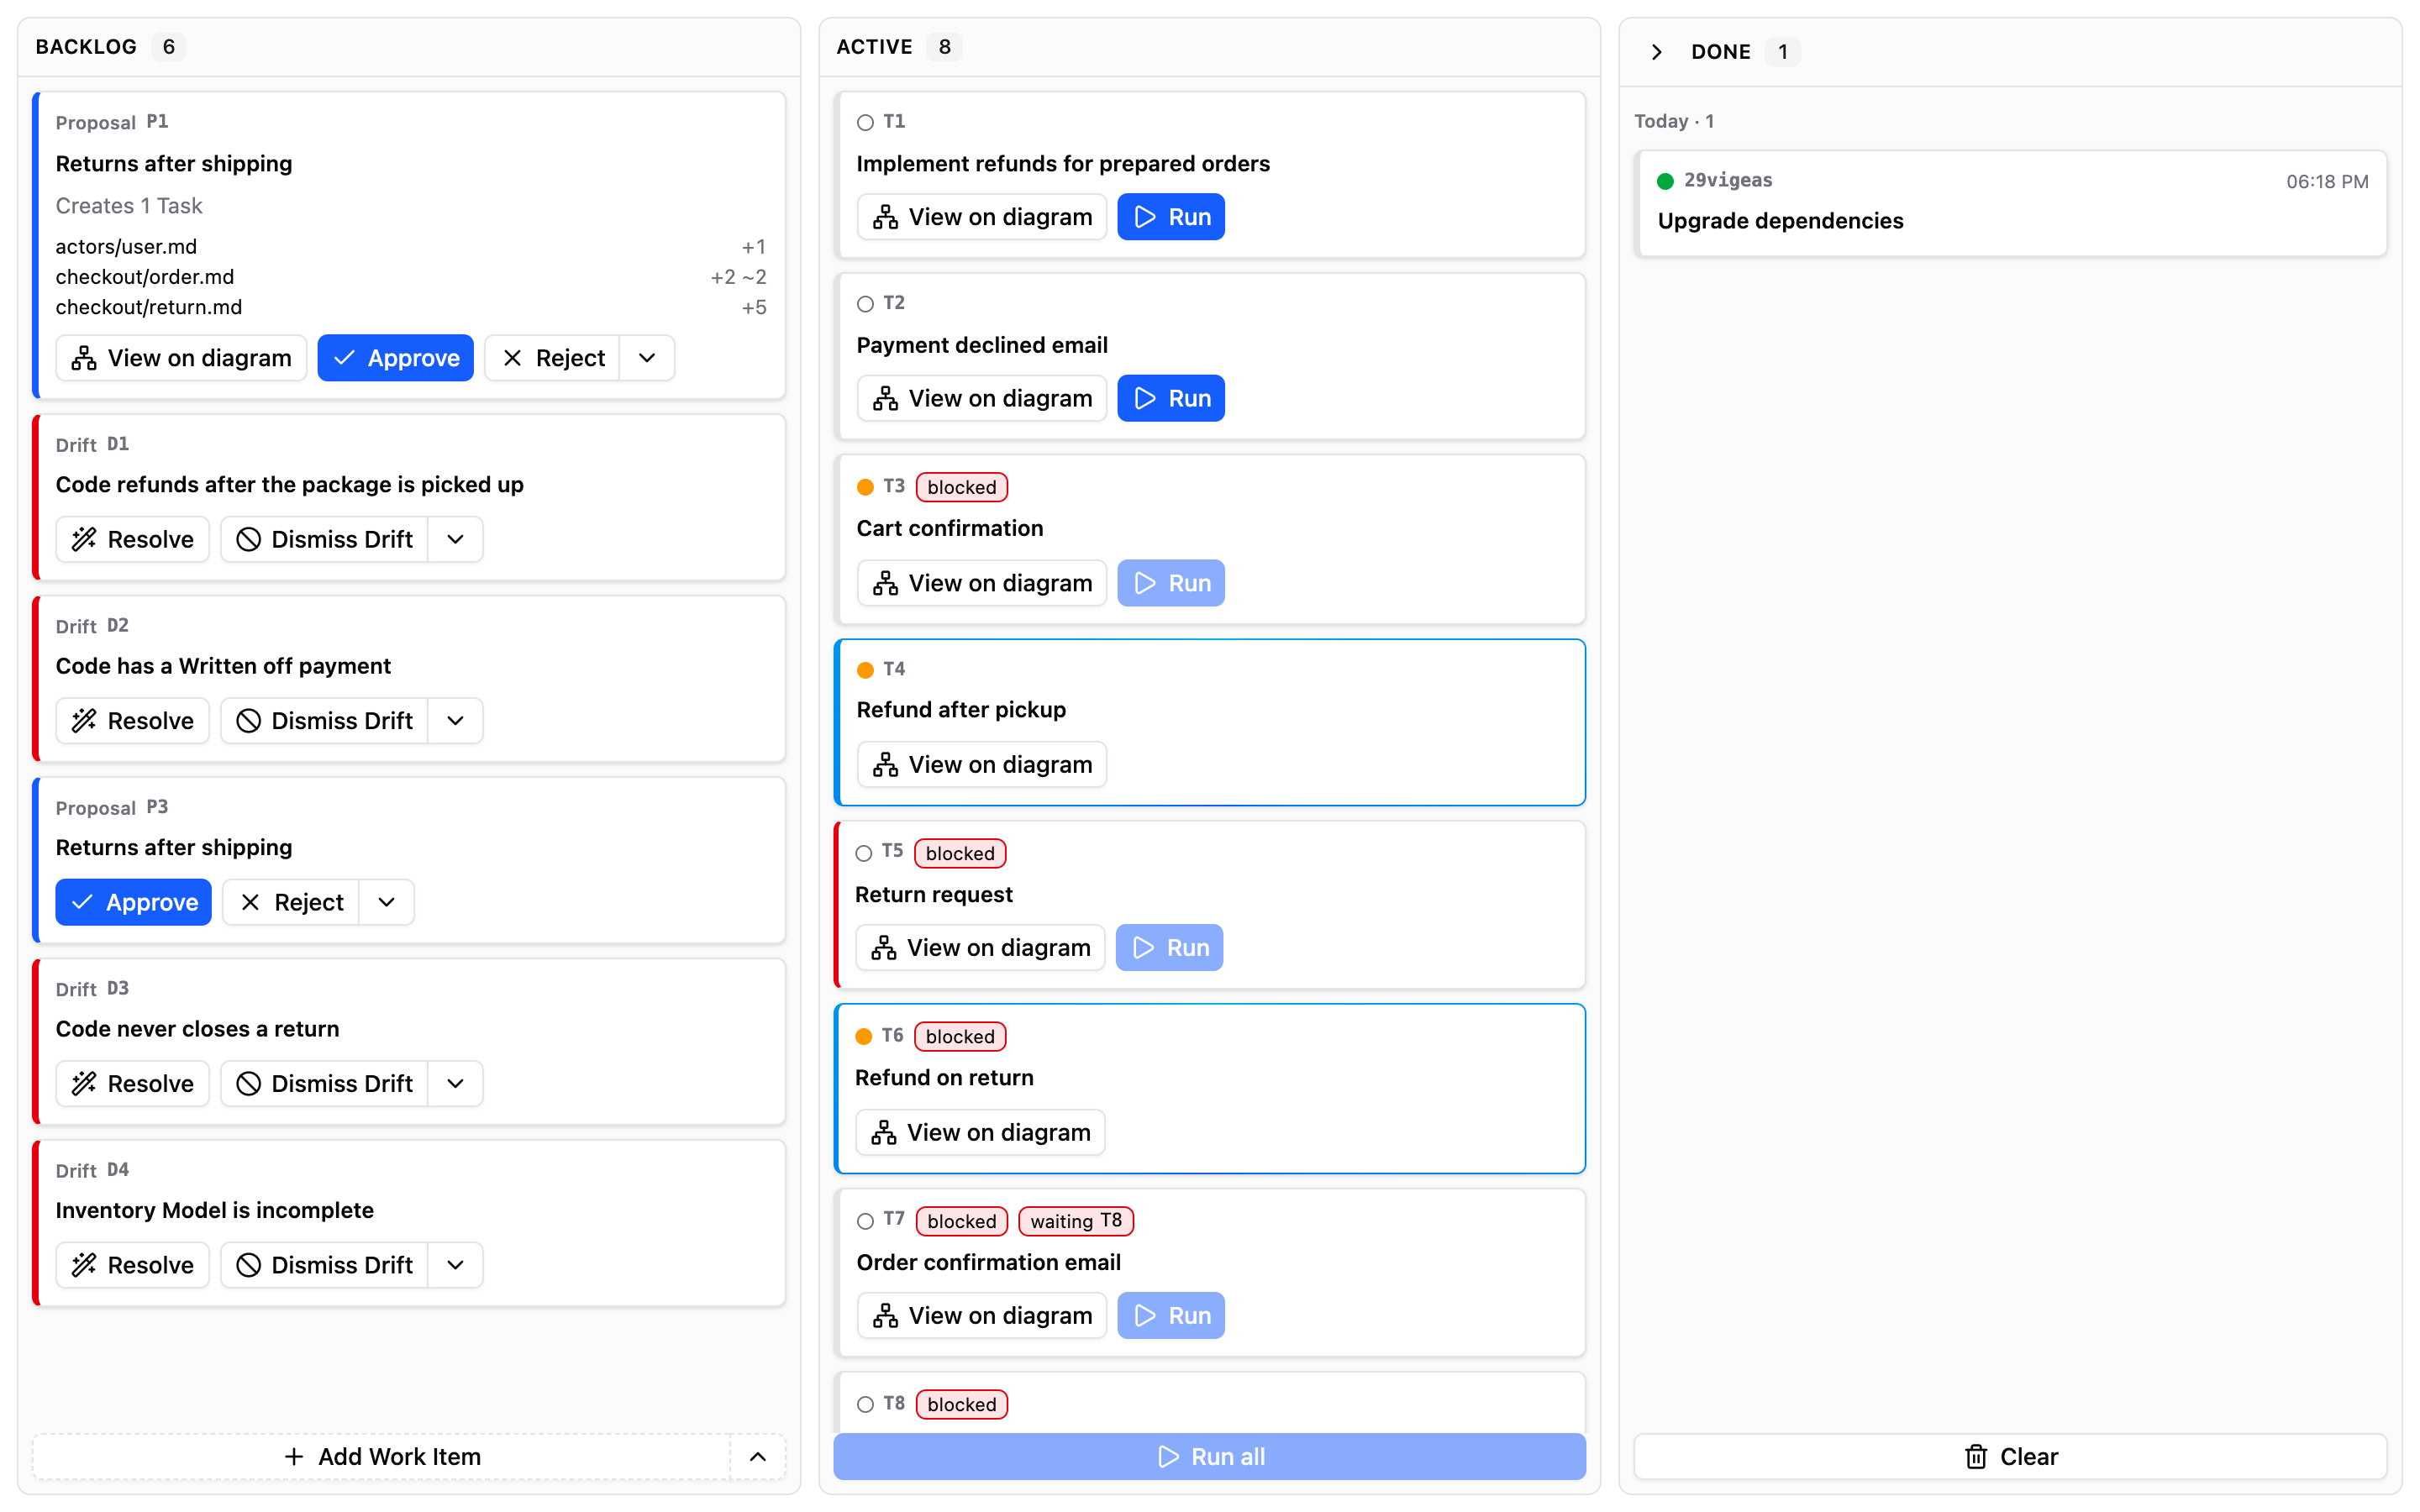The width and height of the screenshot is (2420, 1512).
Task: Click the waiting T8 badge on T7
Action: [x=1076, y=1221]
